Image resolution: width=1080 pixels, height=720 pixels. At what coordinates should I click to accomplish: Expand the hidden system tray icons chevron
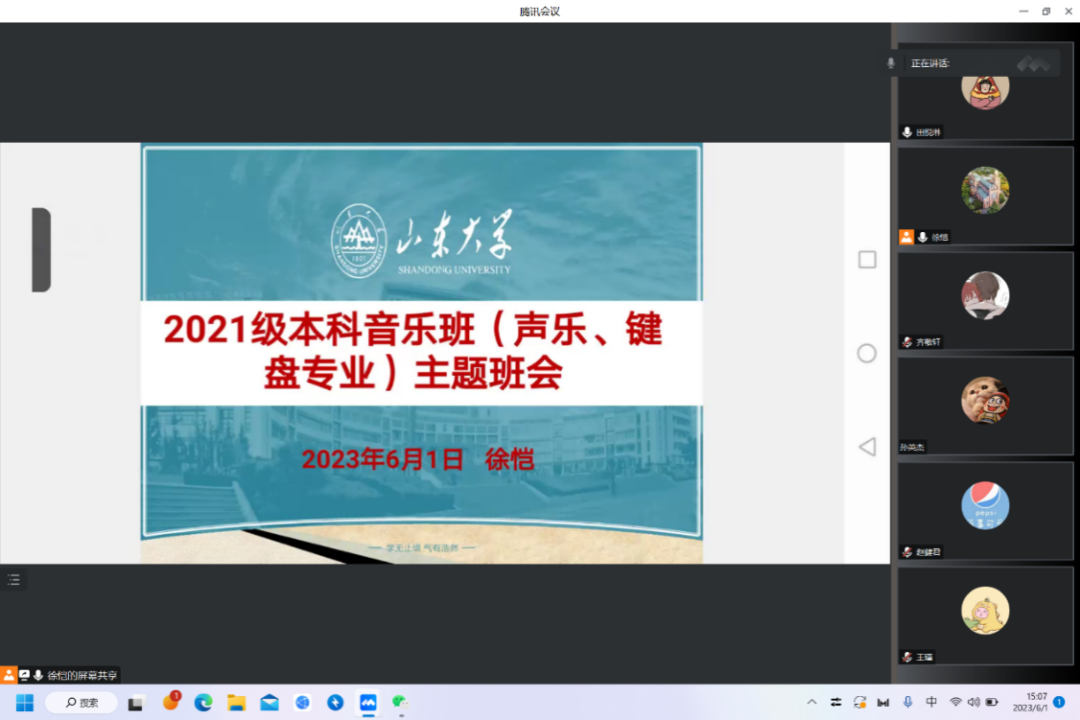tap(811, 702)
